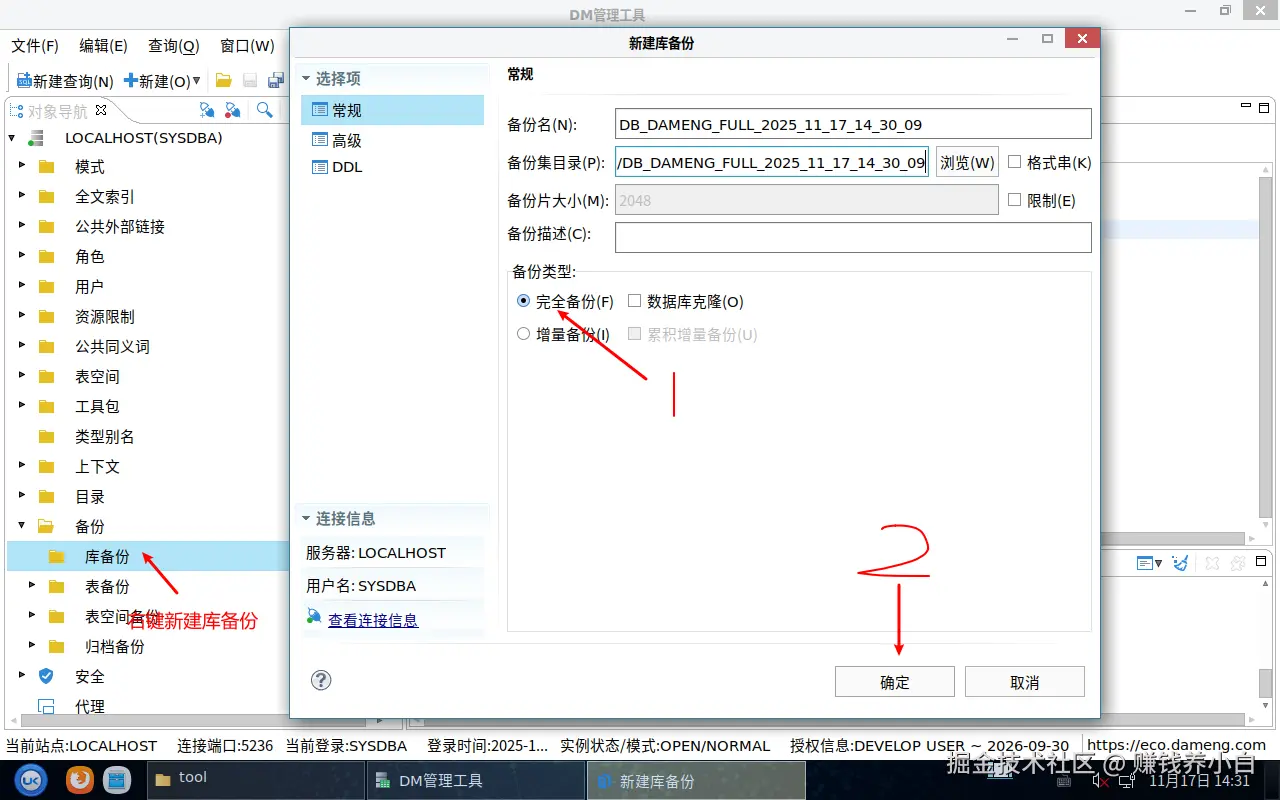Open the 文件(F) menu
Image resolution: width=1280 pixels, height=800 pixels.
33,45
